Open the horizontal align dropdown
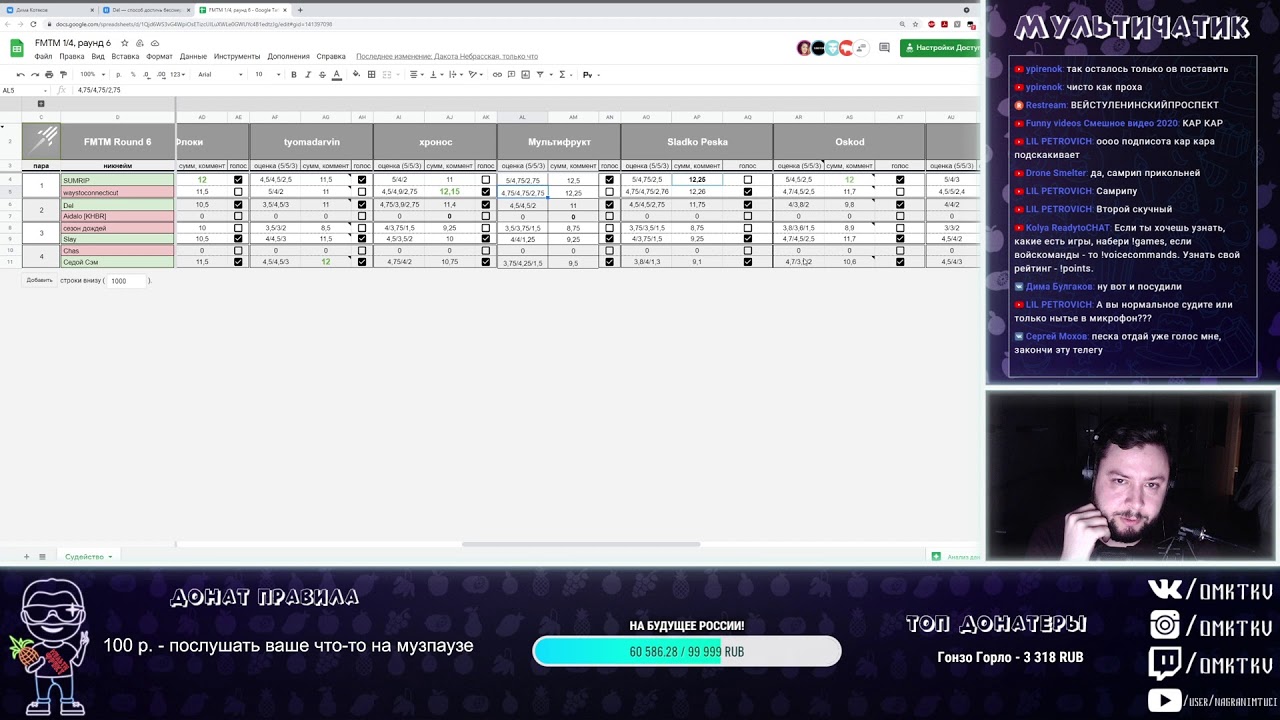The image size is (1280, 720). pyautogui.click(x=416, y=74)
